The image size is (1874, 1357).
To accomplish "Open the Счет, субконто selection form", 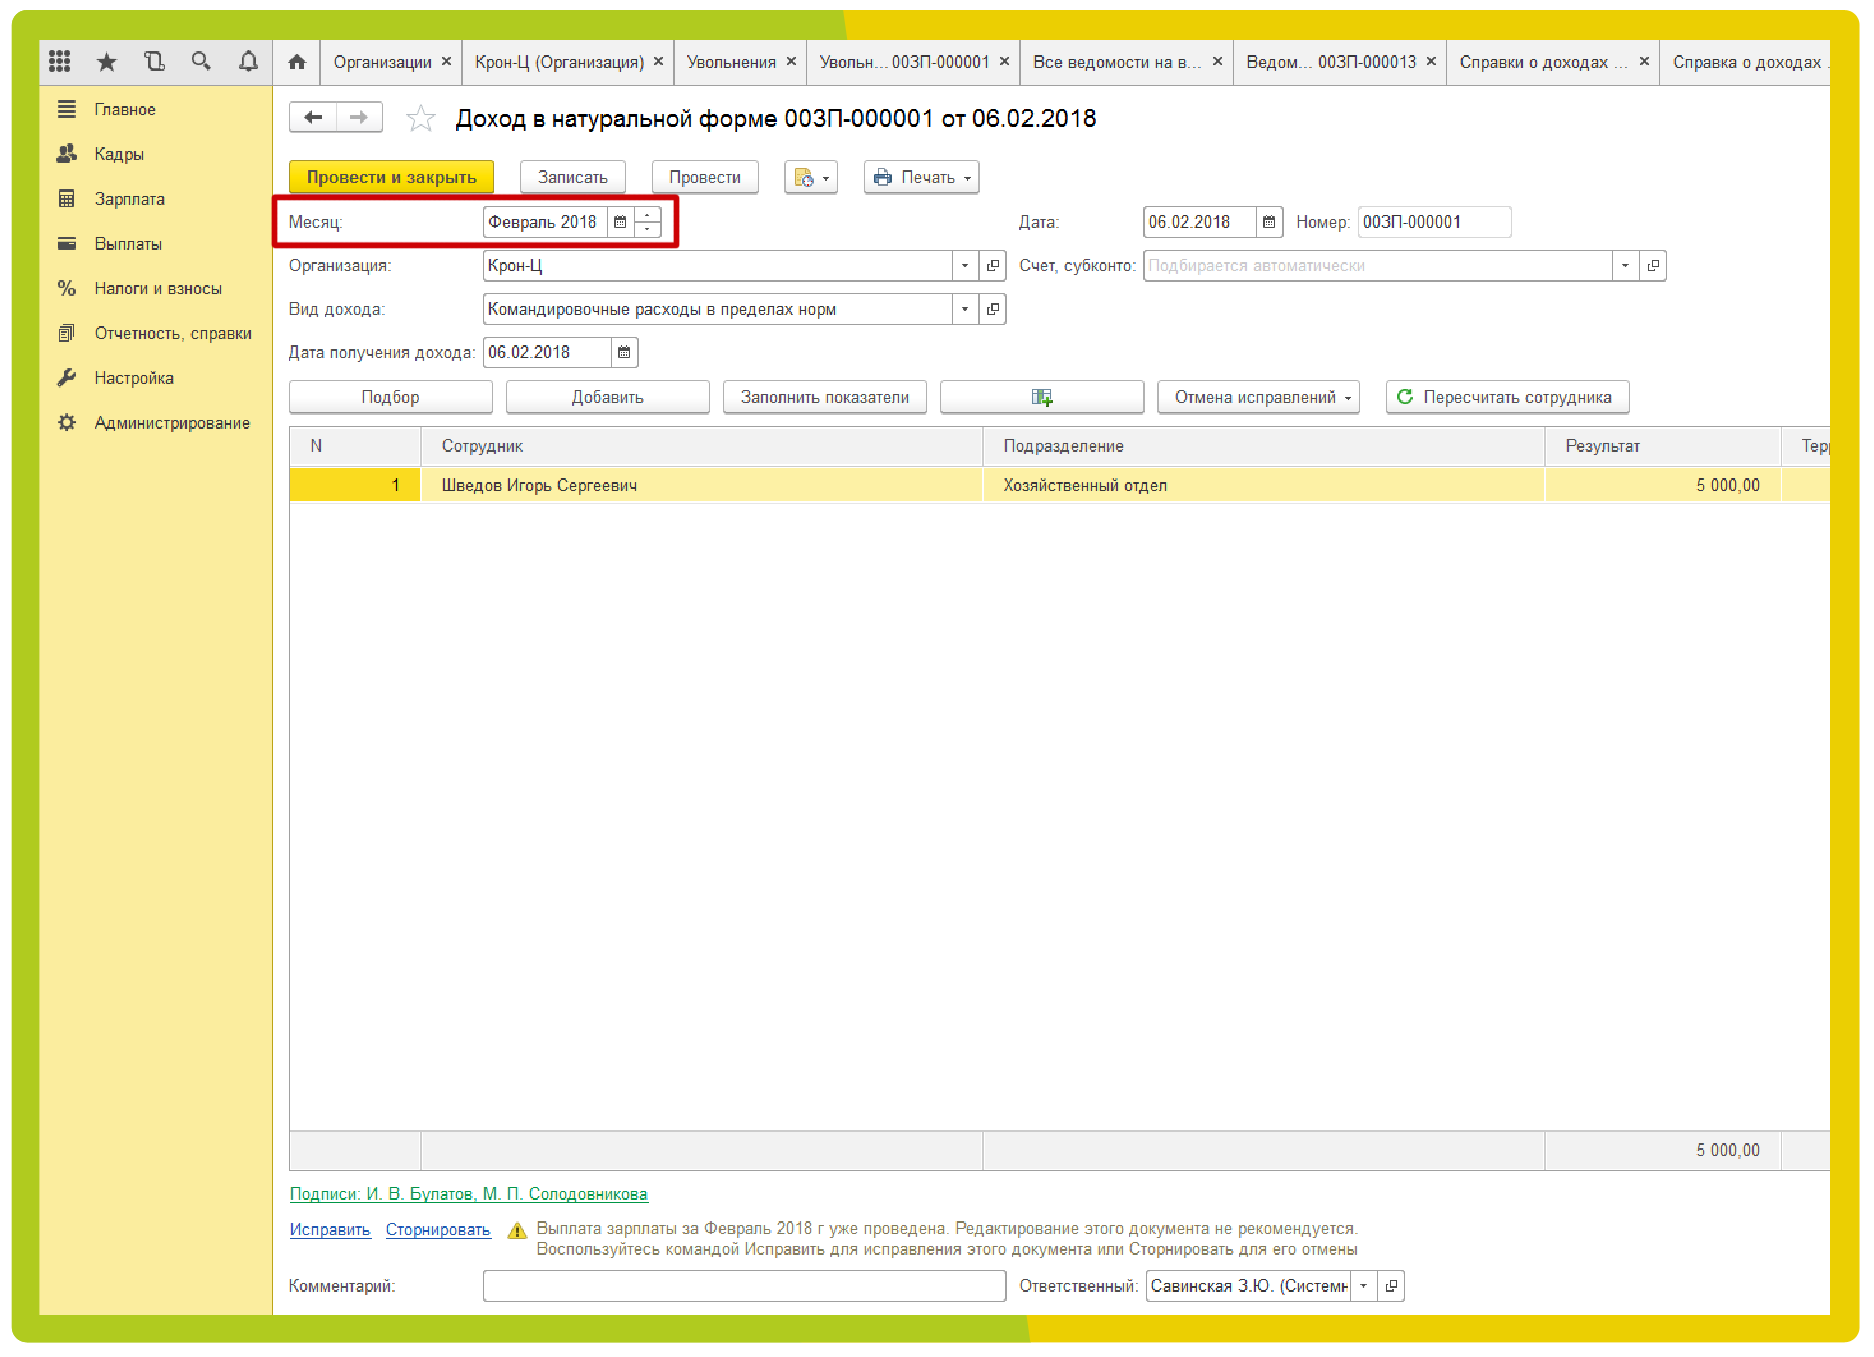I will click(x=1653, y=266).
